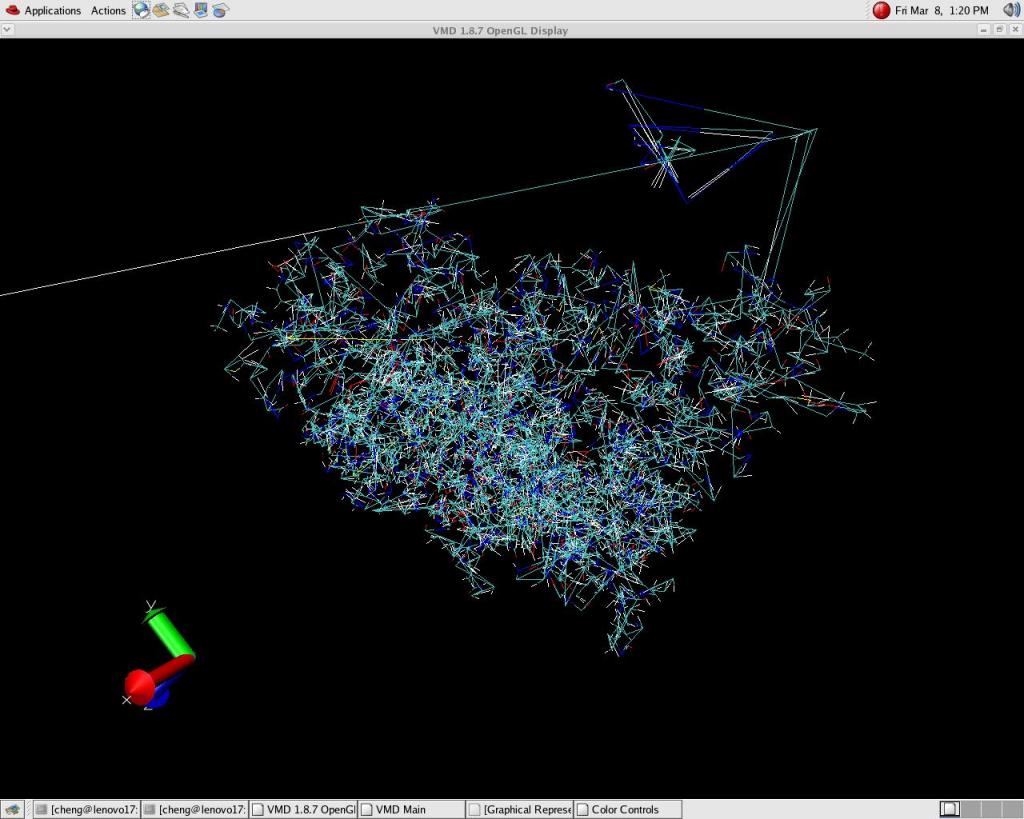1024x819 pixels.
Task: Maximize the VMD OpenGL Display window
Action: click(999, 30)
